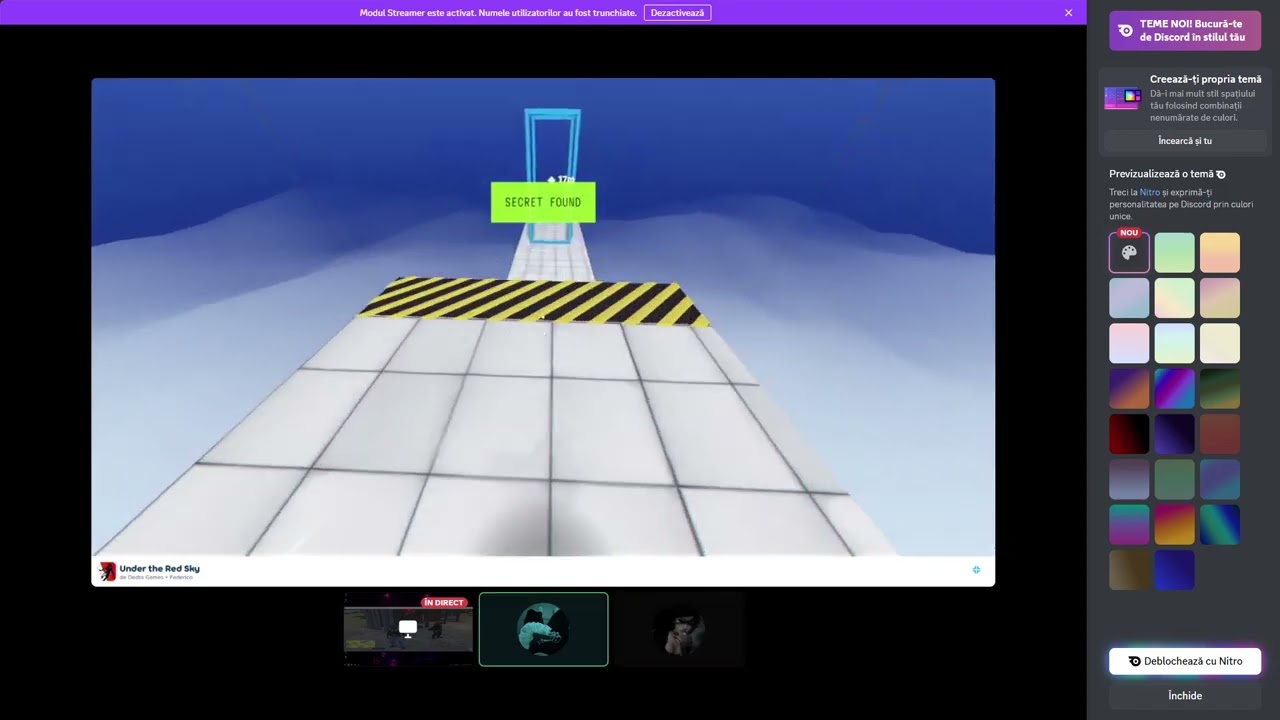Choose the pink-olive pastel theme swatch

click(x=1220, y=298)
